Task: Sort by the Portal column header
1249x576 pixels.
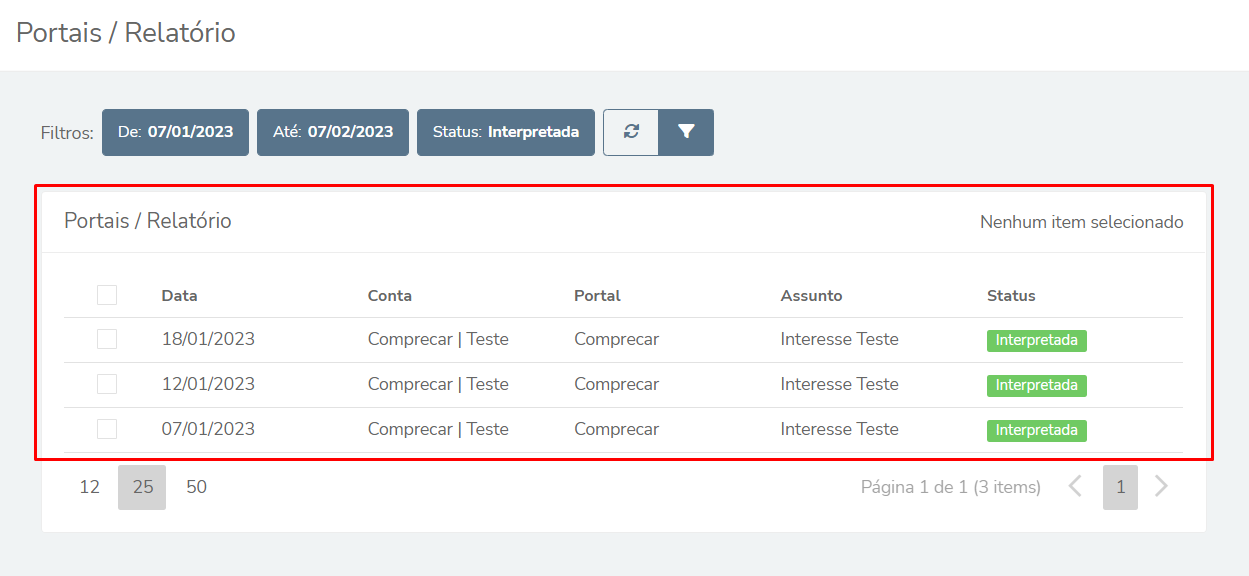Action: point(597,296)
